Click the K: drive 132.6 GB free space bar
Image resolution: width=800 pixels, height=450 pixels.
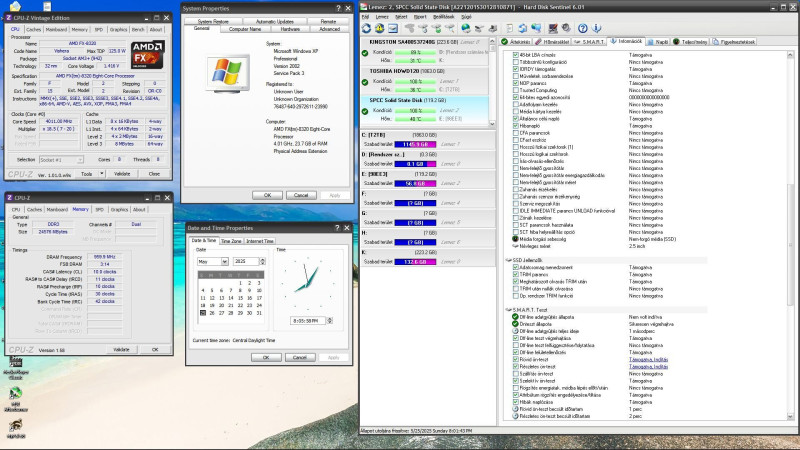(415, 262)
